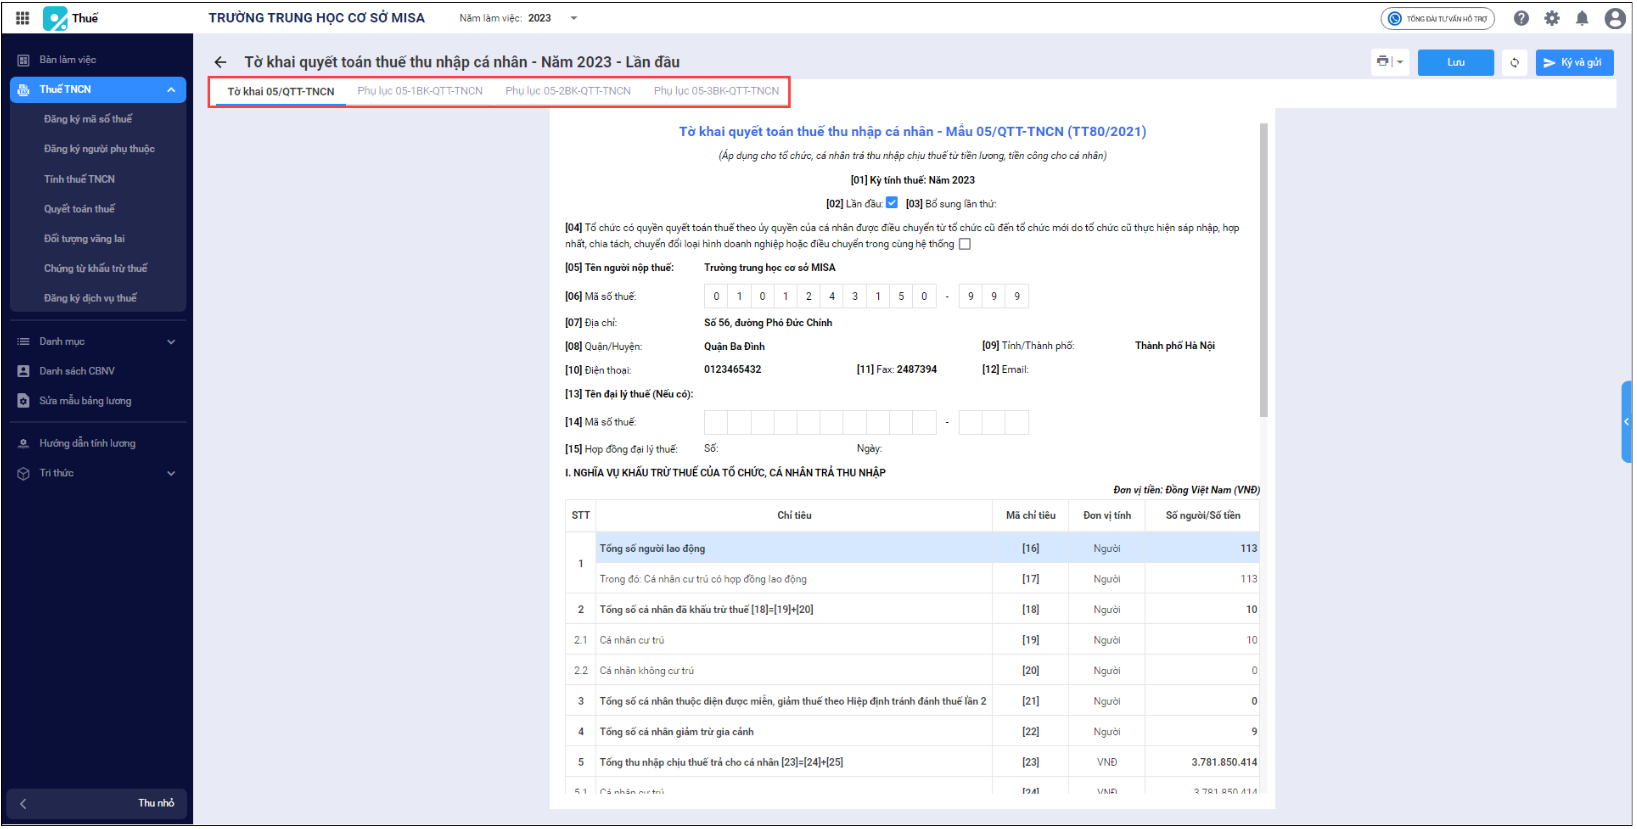This screenshot has height=829, width=1637.
Task: Click the Thuế TNCN sidebar icon
Action: 23,90
